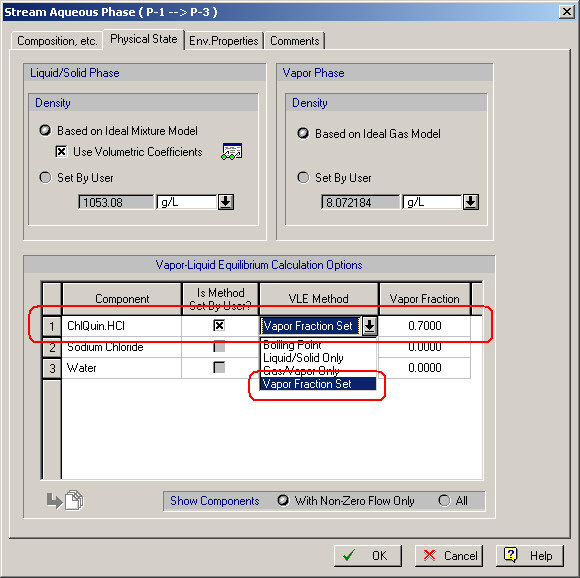Enable Is Method Set for Sodium Chloride
The width and height of the screenshot is (580, 578).
click(x=219, y=347)
